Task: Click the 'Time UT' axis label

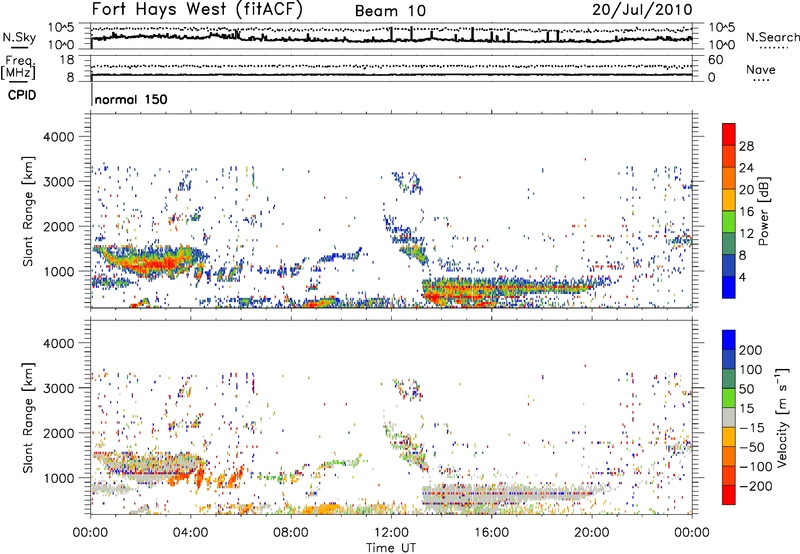Action: point(391,548)
